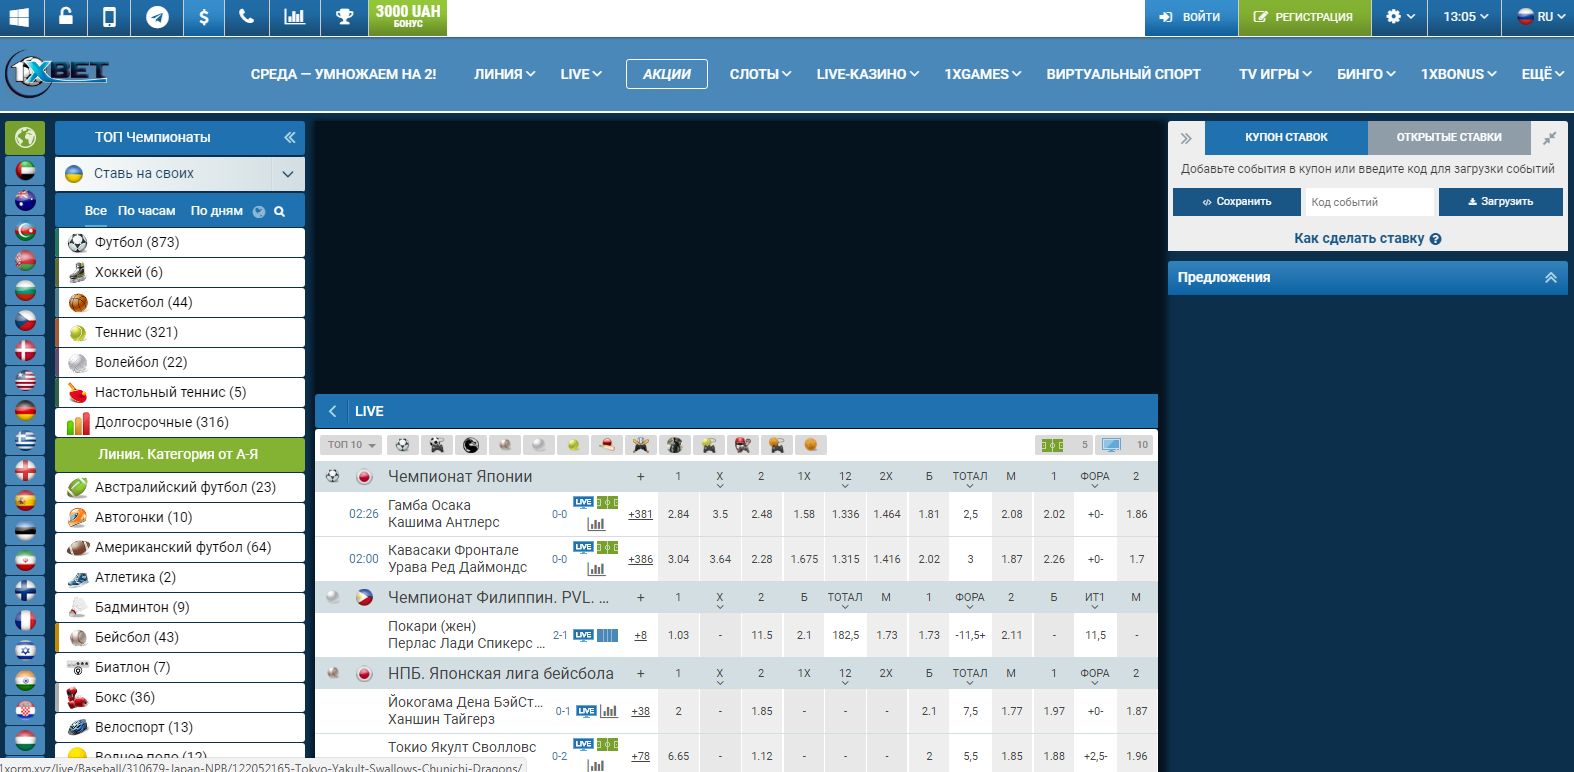Open the statistics bar chart icon
Image resolution: width=1574 pixels, height=772 pixels.
[x=295, y=17]
